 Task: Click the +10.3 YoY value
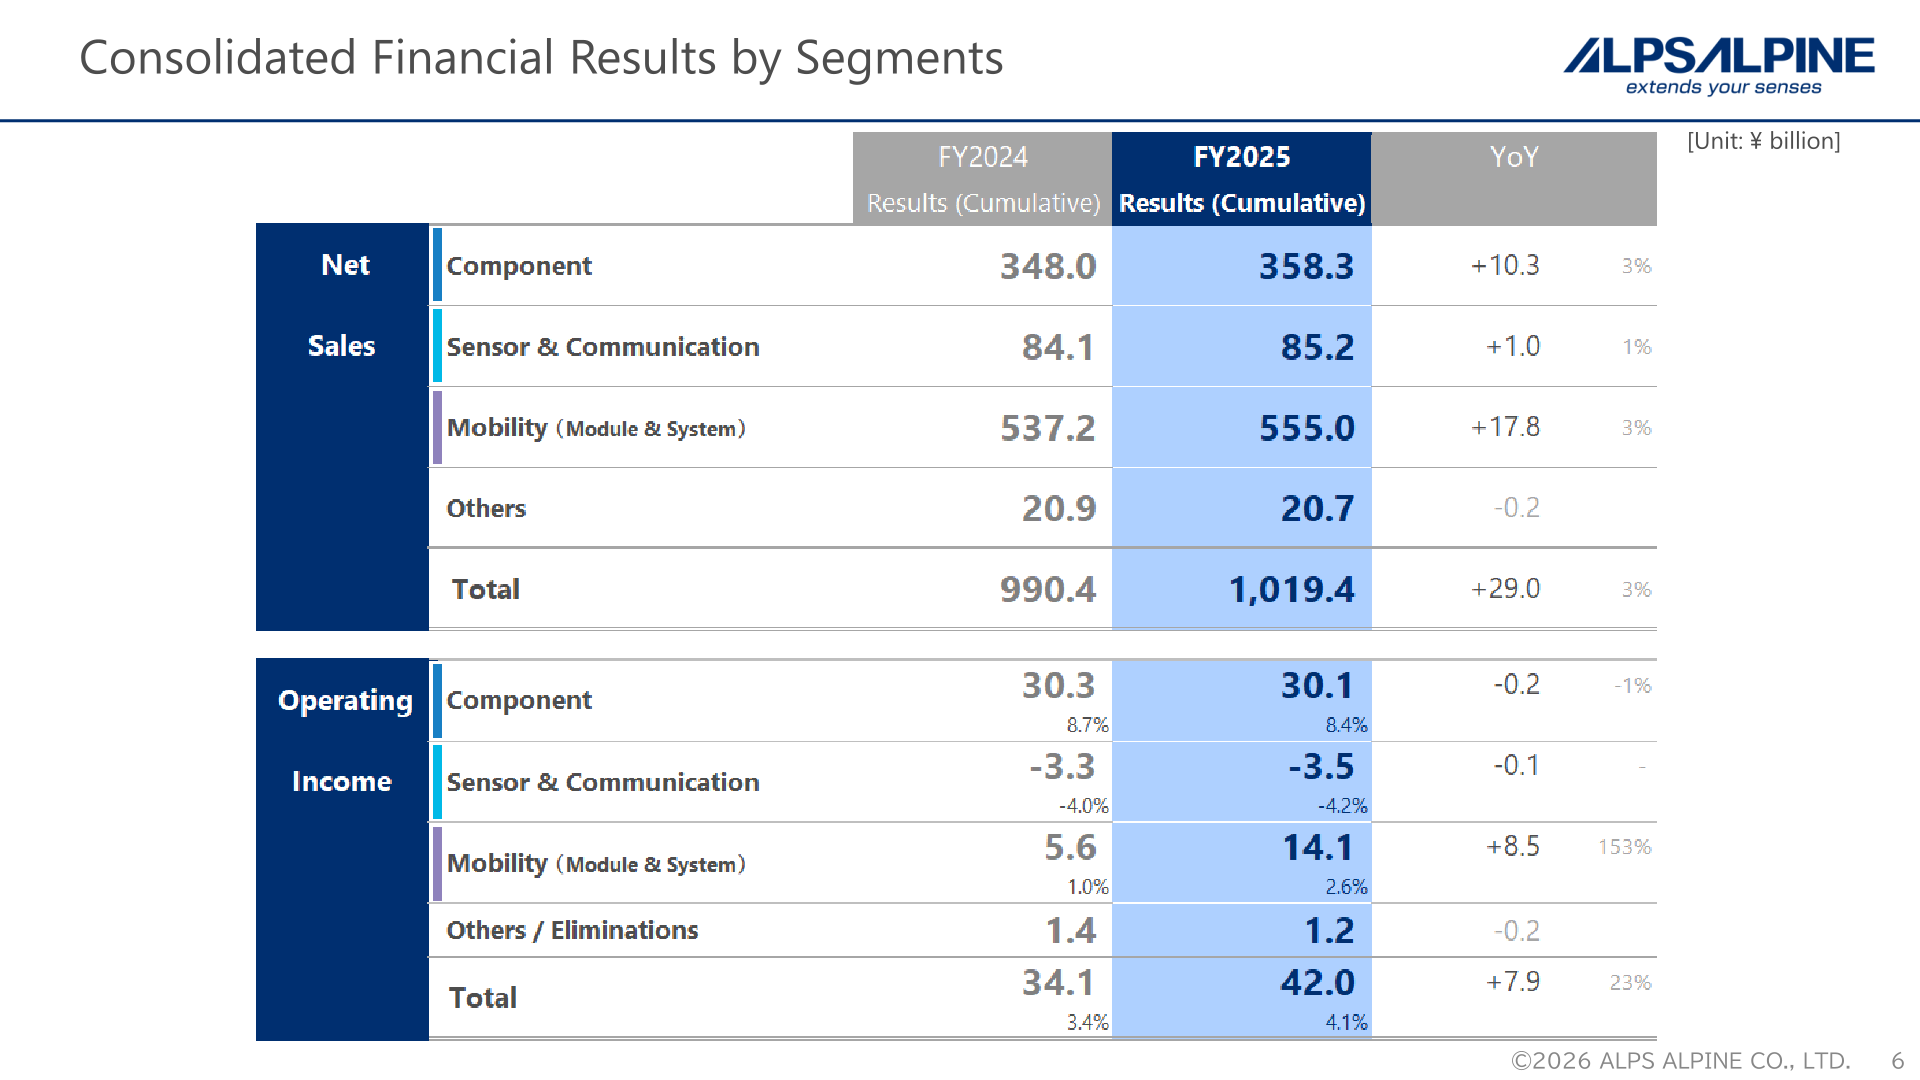click(1505, 265)
